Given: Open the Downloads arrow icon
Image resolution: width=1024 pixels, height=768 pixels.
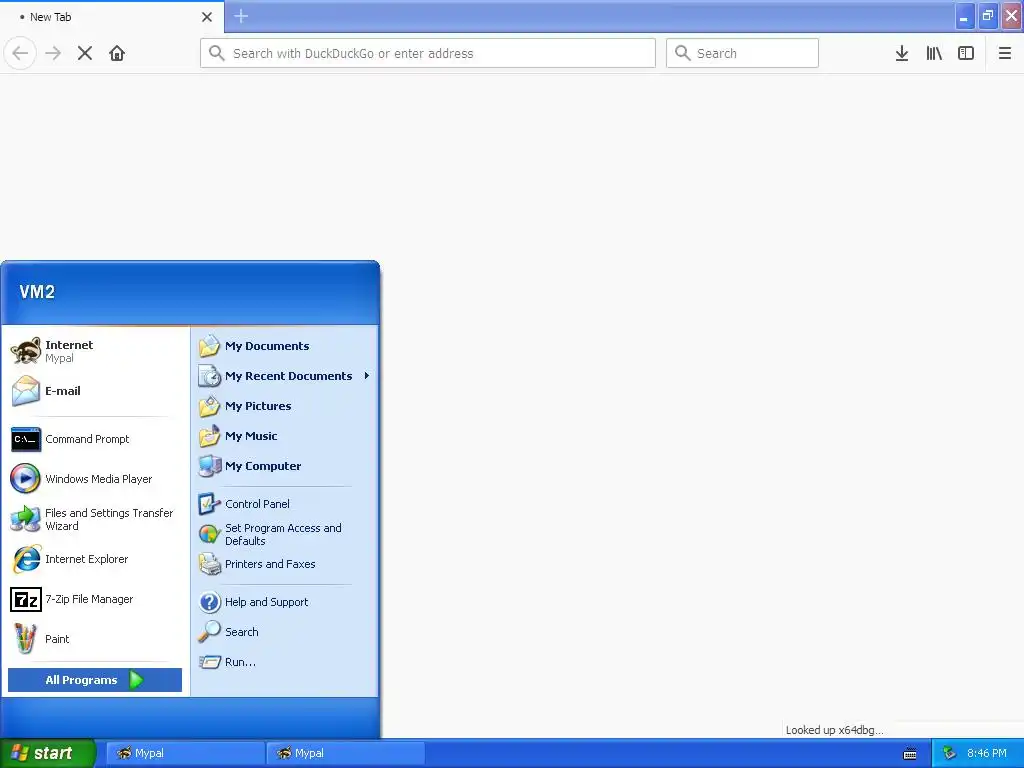Looking at the screenshot, I should coord(901,53).
